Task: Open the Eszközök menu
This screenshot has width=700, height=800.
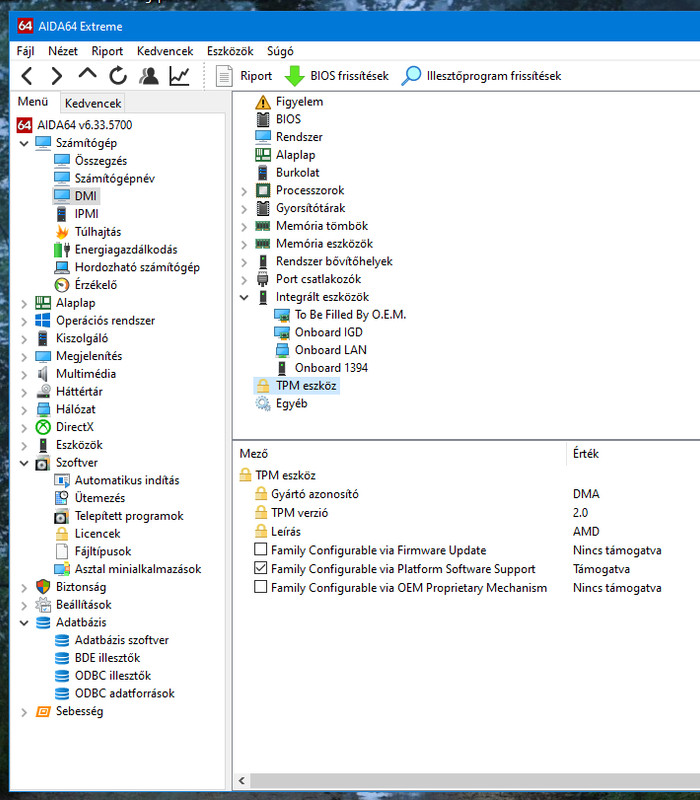Action: (x=230, y=51)
